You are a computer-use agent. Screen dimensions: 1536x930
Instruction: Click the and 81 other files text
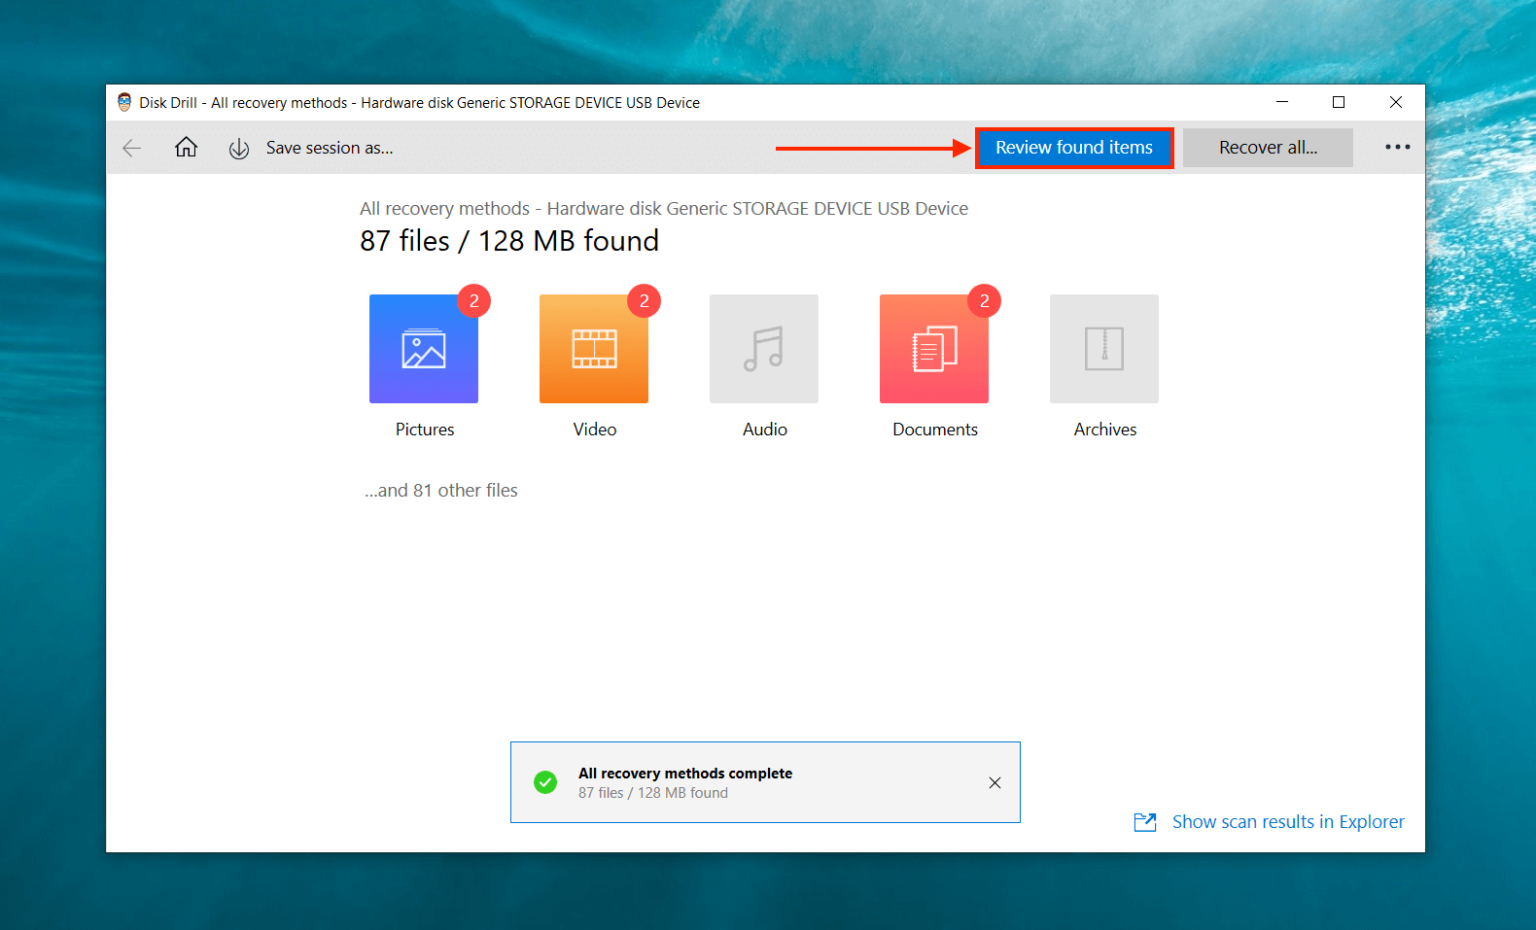(x=441, y=490)
